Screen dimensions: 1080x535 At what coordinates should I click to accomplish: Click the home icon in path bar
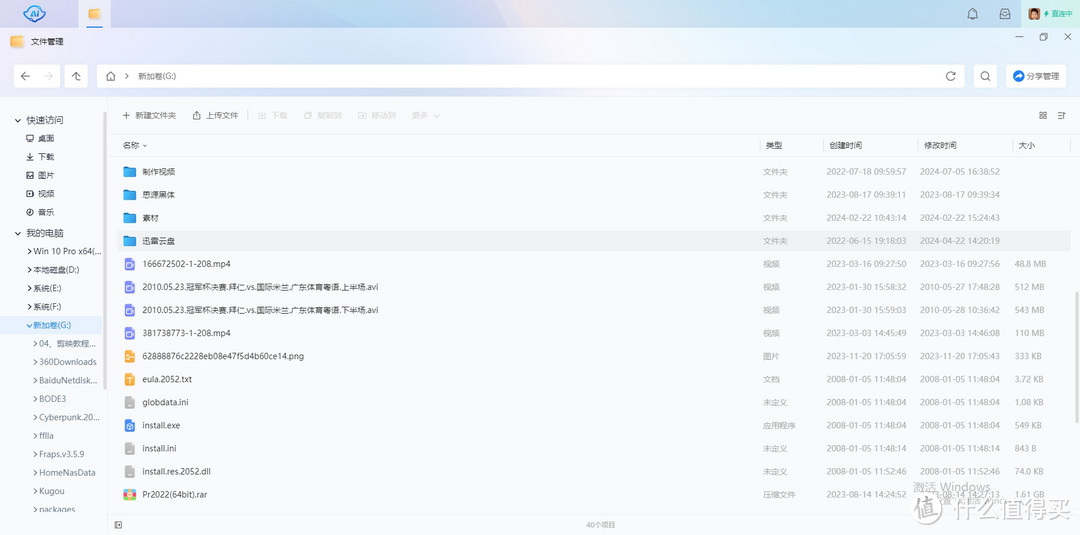(111, 76)
